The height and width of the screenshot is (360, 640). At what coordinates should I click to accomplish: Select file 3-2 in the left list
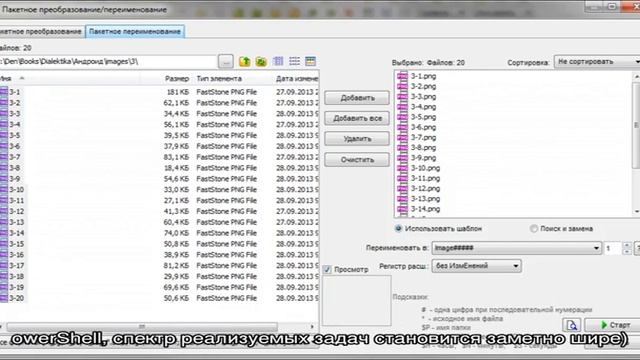tap(15, 103)
